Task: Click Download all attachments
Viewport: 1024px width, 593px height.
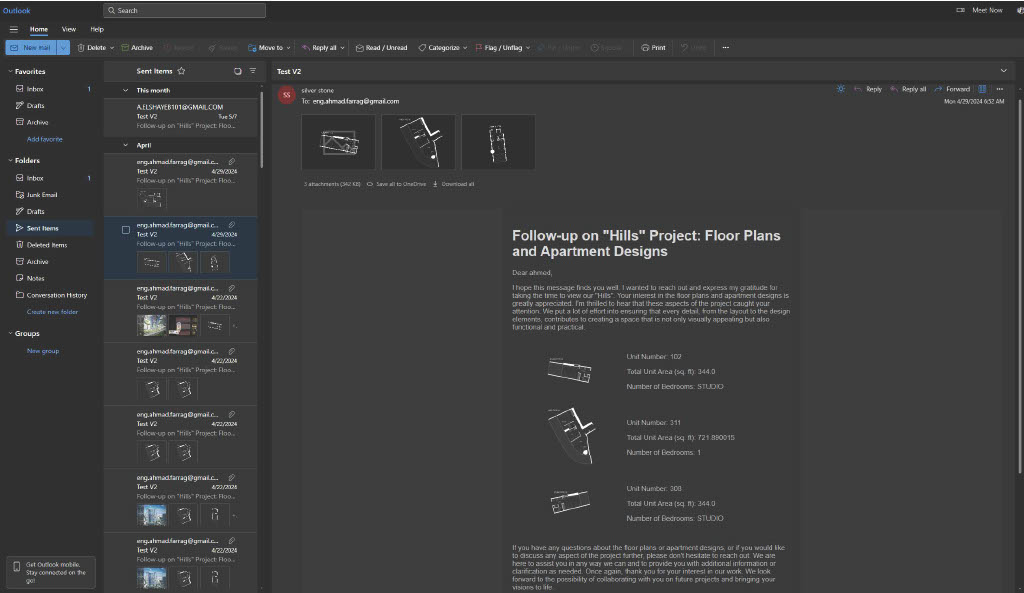Action: (x=453, y=184)
